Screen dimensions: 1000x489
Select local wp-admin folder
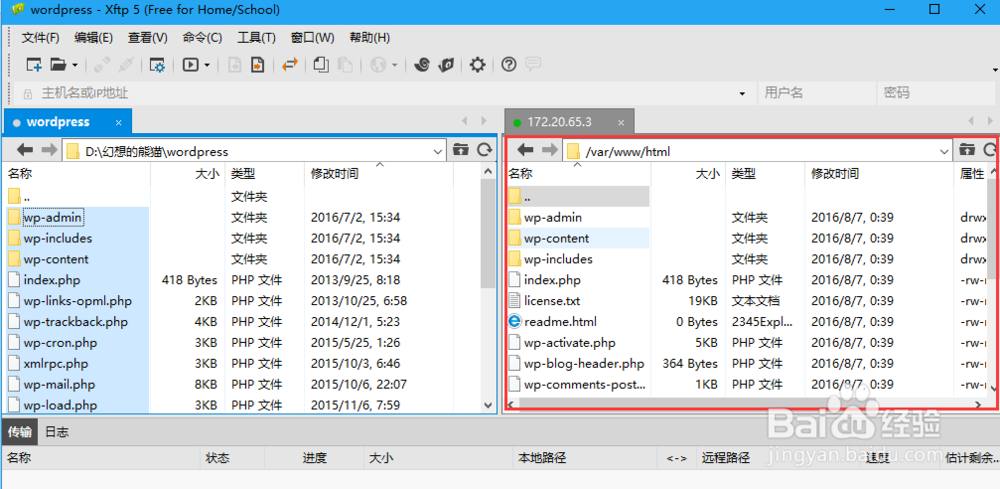tap(53, 217)
